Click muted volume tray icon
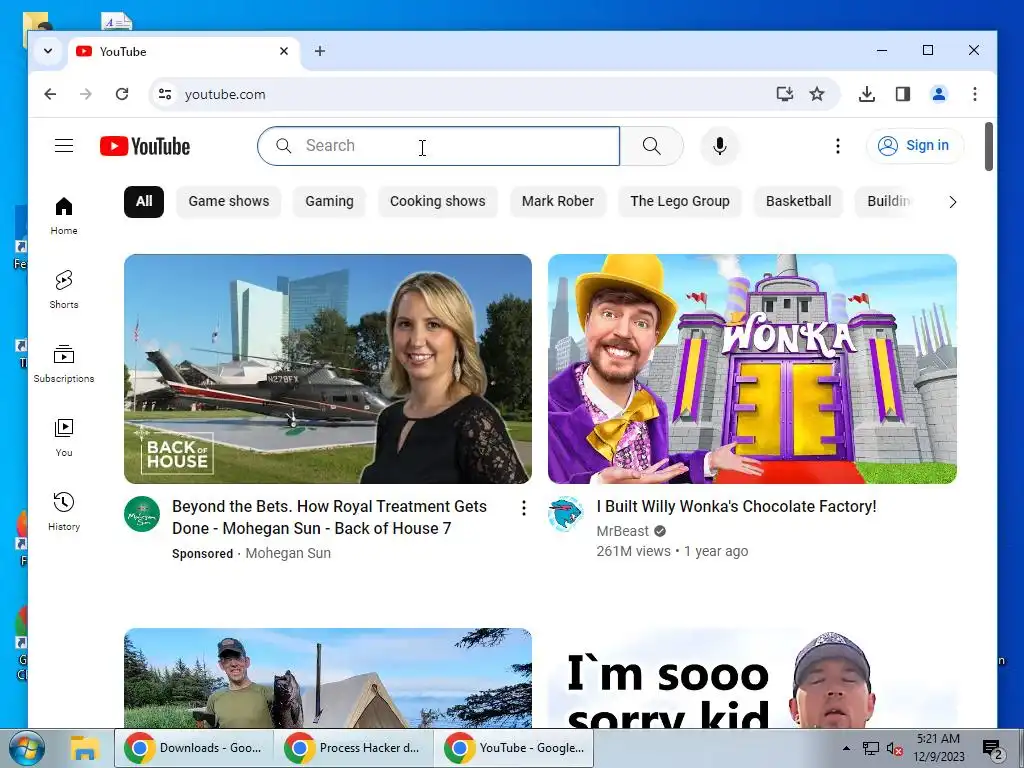This screenshot has height=768, width=1024. point(894,749)
